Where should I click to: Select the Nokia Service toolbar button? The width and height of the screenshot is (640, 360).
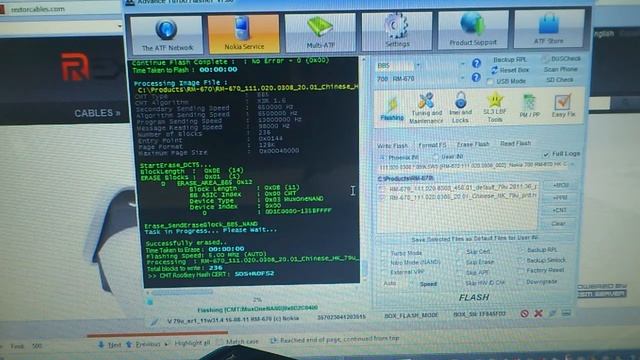pyautogui.click(x=244, y=34)
